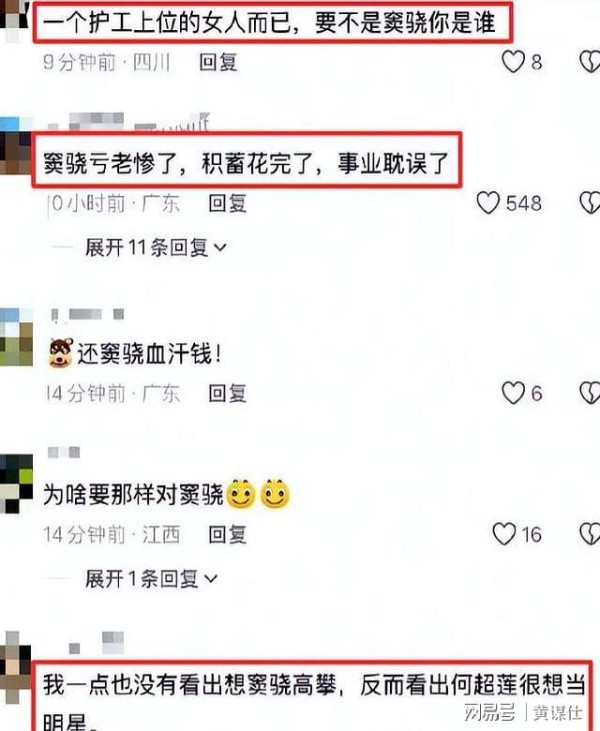Like the comment with 6 likes

point(513,393)
